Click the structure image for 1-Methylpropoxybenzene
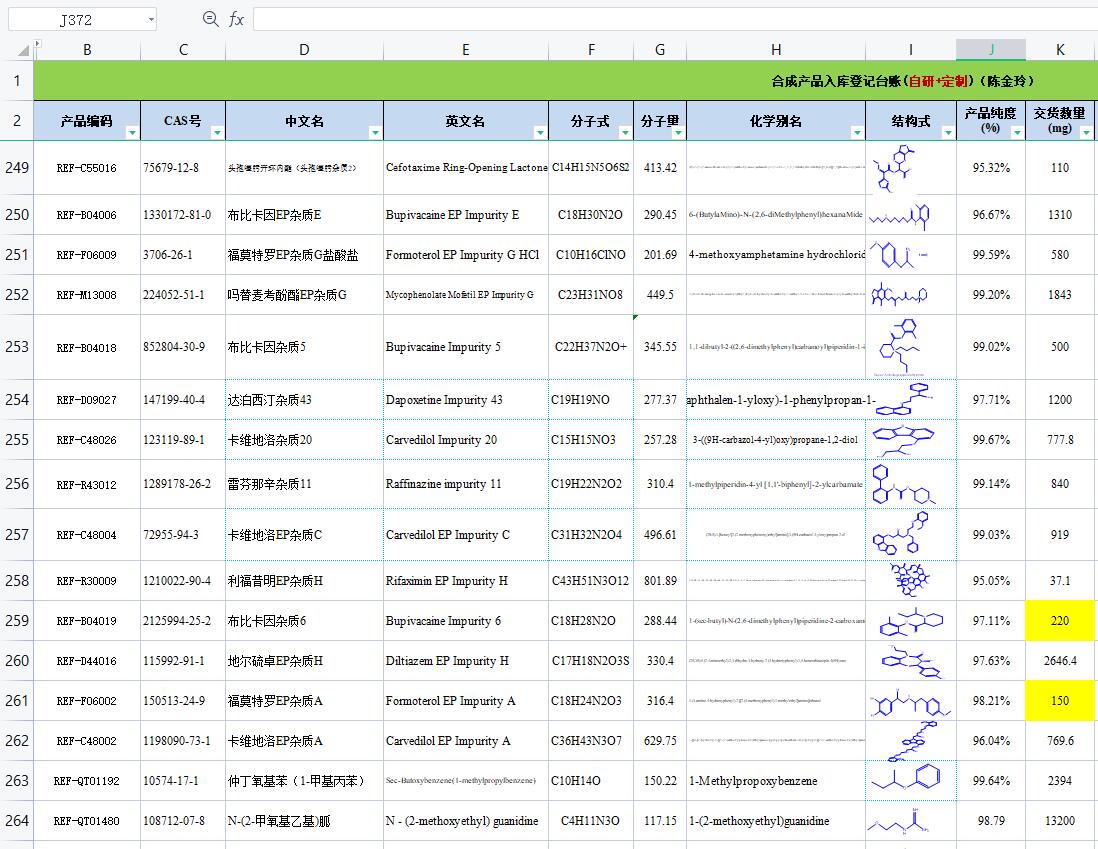The height and width of the screenshot is (849, 1098). tap(907, 779)
